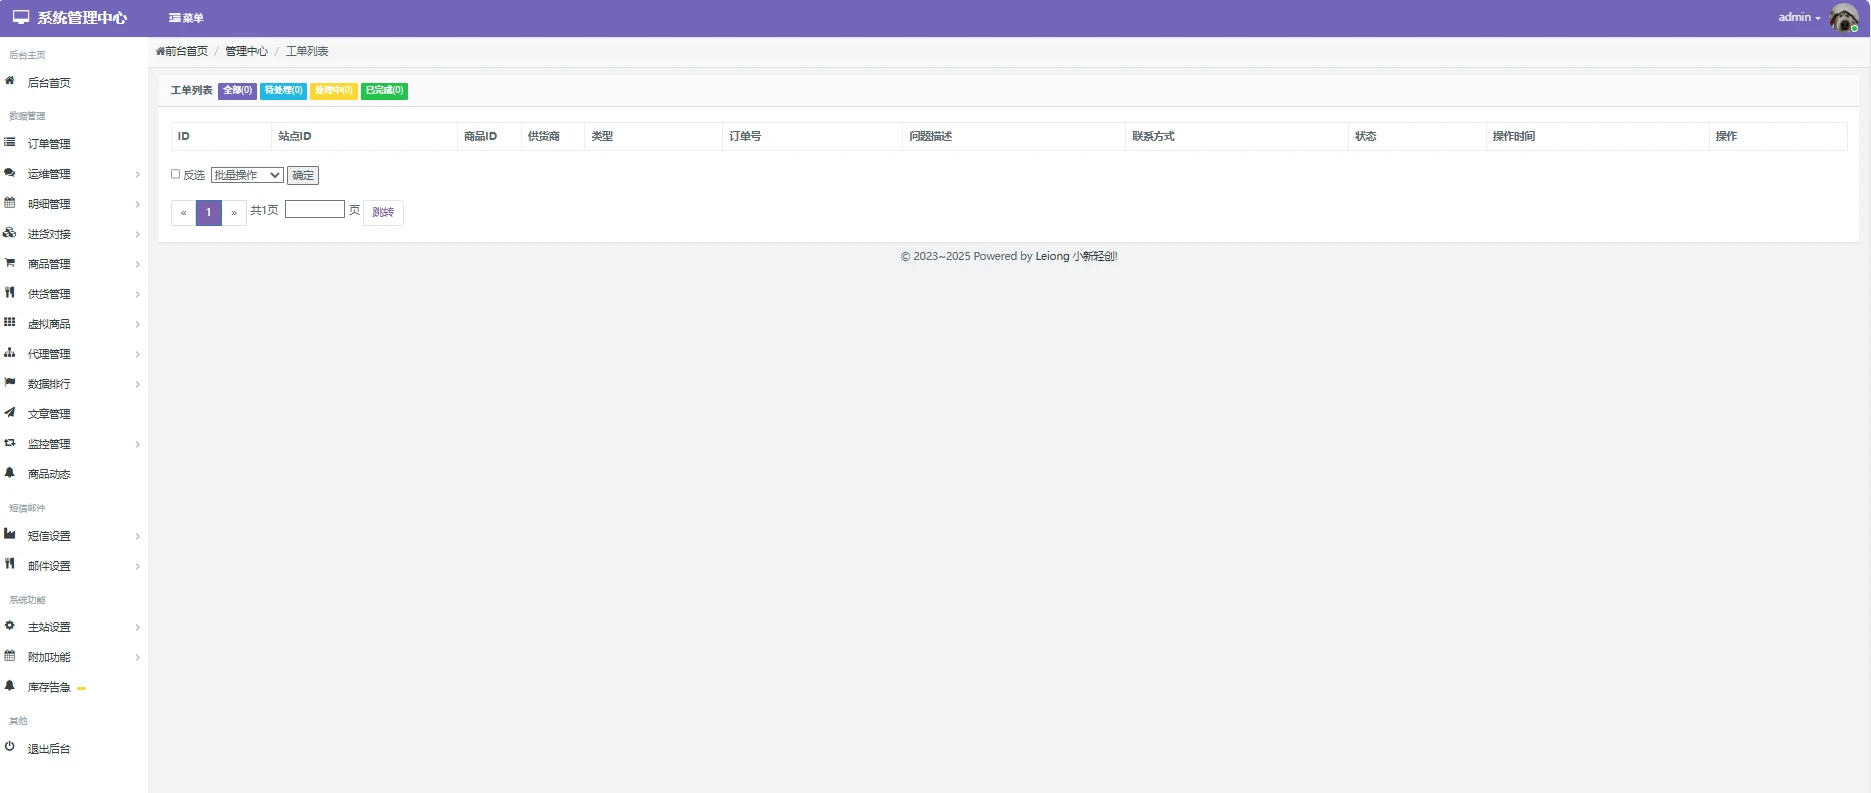This screenshot has width=1871, height=793.
Task: Click the 跳转 page jump button
Action: (383, 212)
